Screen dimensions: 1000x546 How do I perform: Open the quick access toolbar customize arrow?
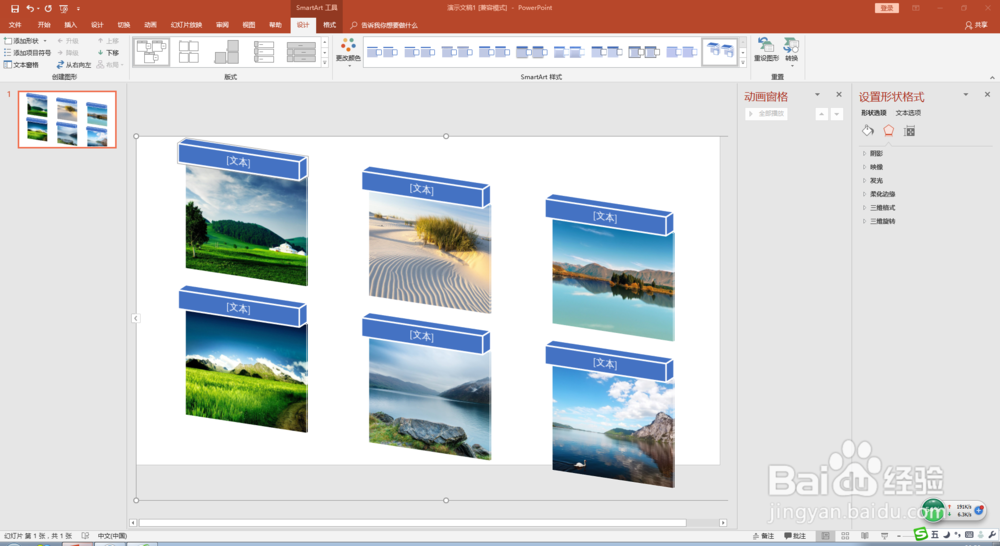pyautogui.click(x=78, y=8)
